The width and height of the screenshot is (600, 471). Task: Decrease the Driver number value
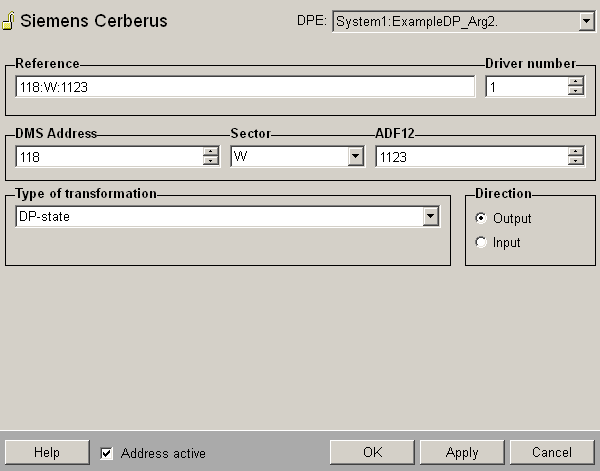576,91
